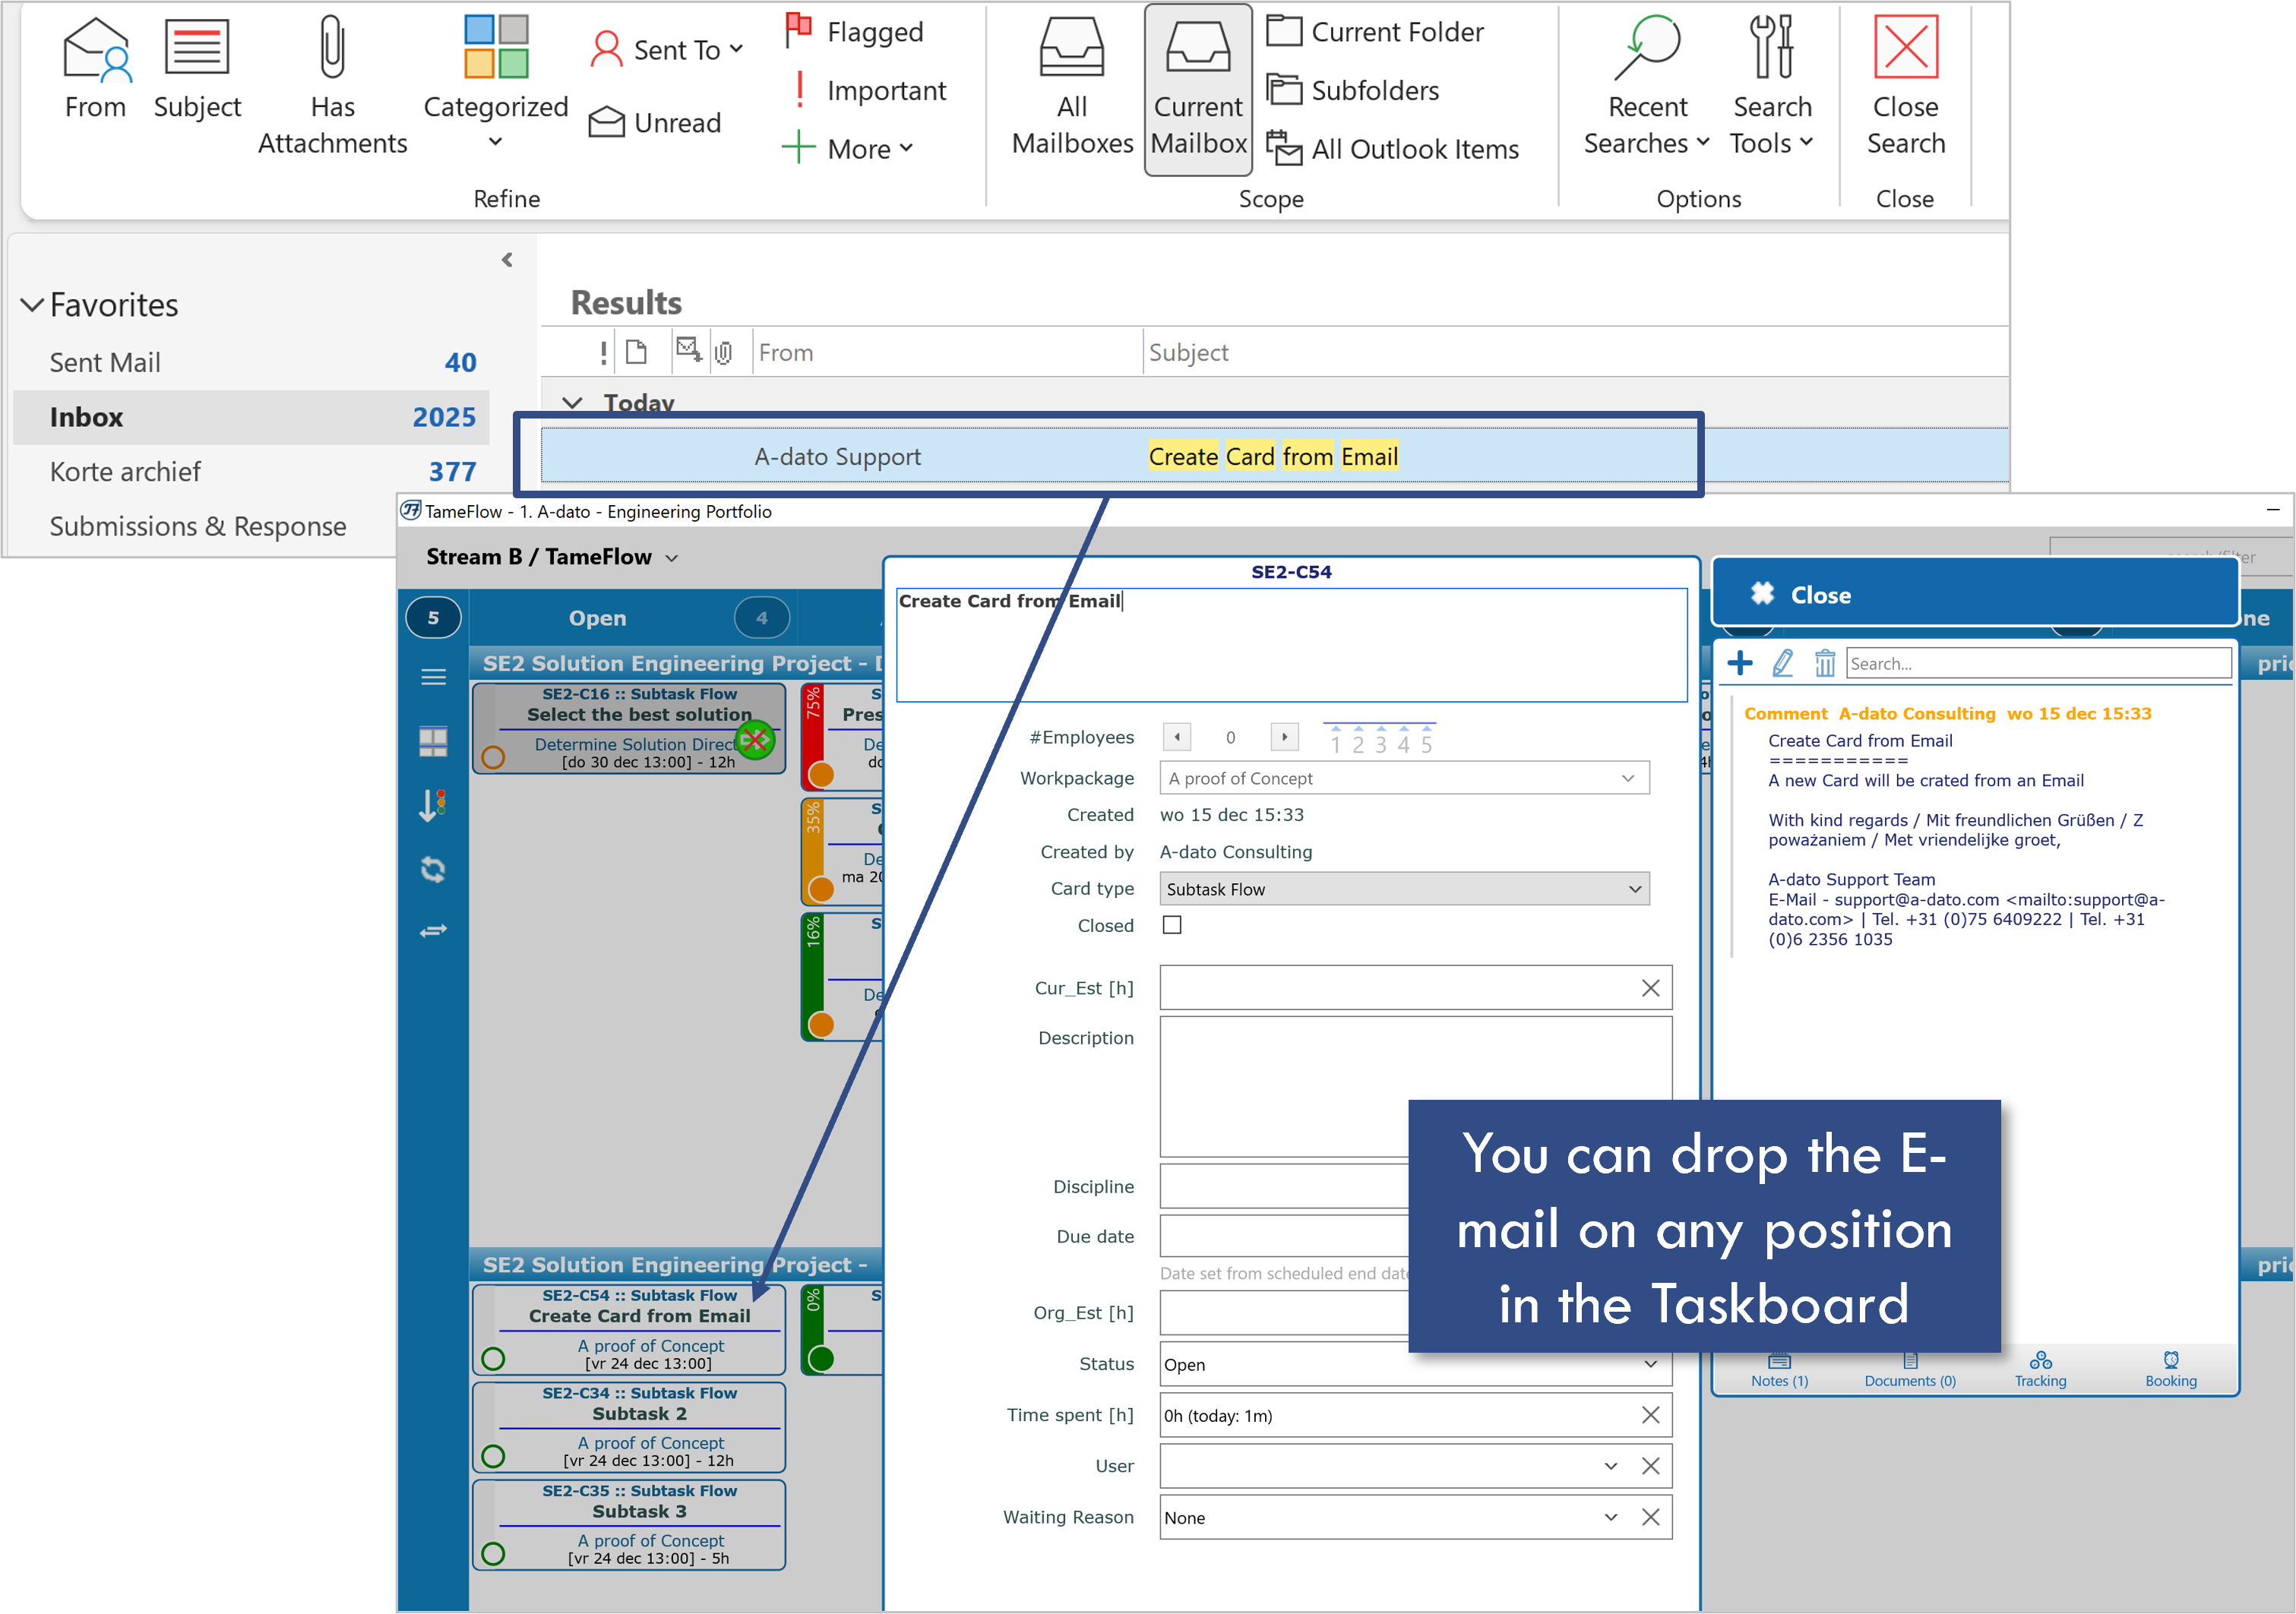
Task: Select 5 on the #Employees number scale
Action: coord(1427,743)
